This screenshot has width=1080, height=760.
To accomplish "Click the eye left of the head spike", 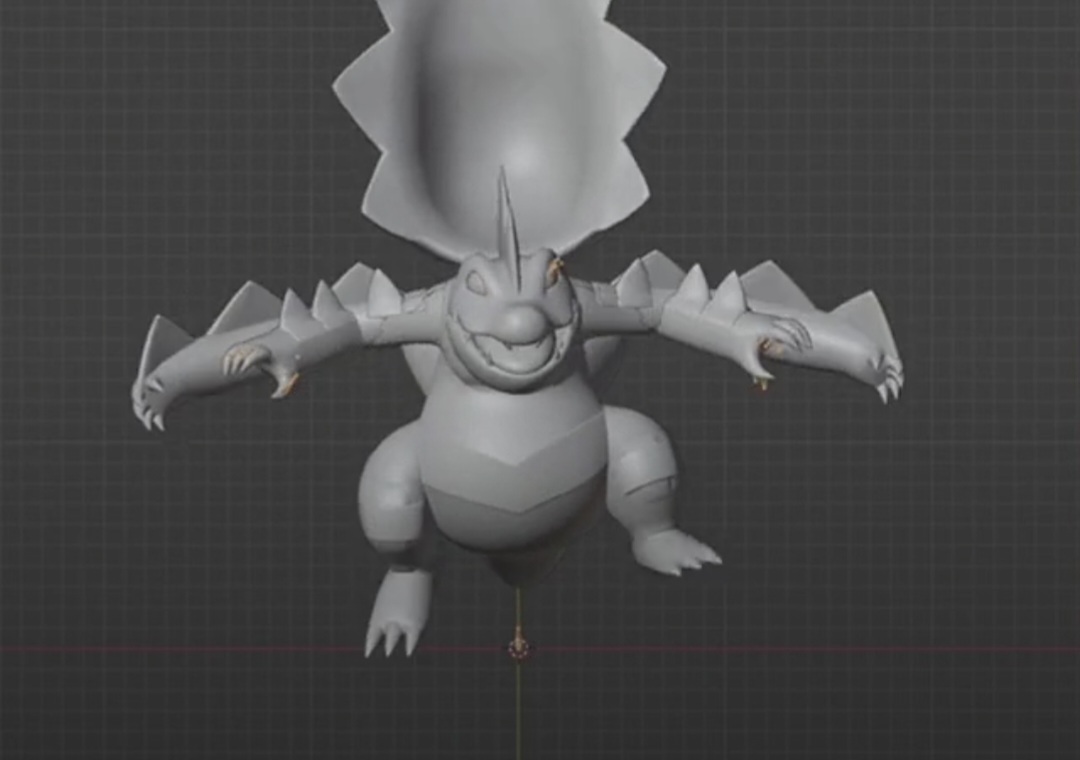I will click(x=476, y=284).
